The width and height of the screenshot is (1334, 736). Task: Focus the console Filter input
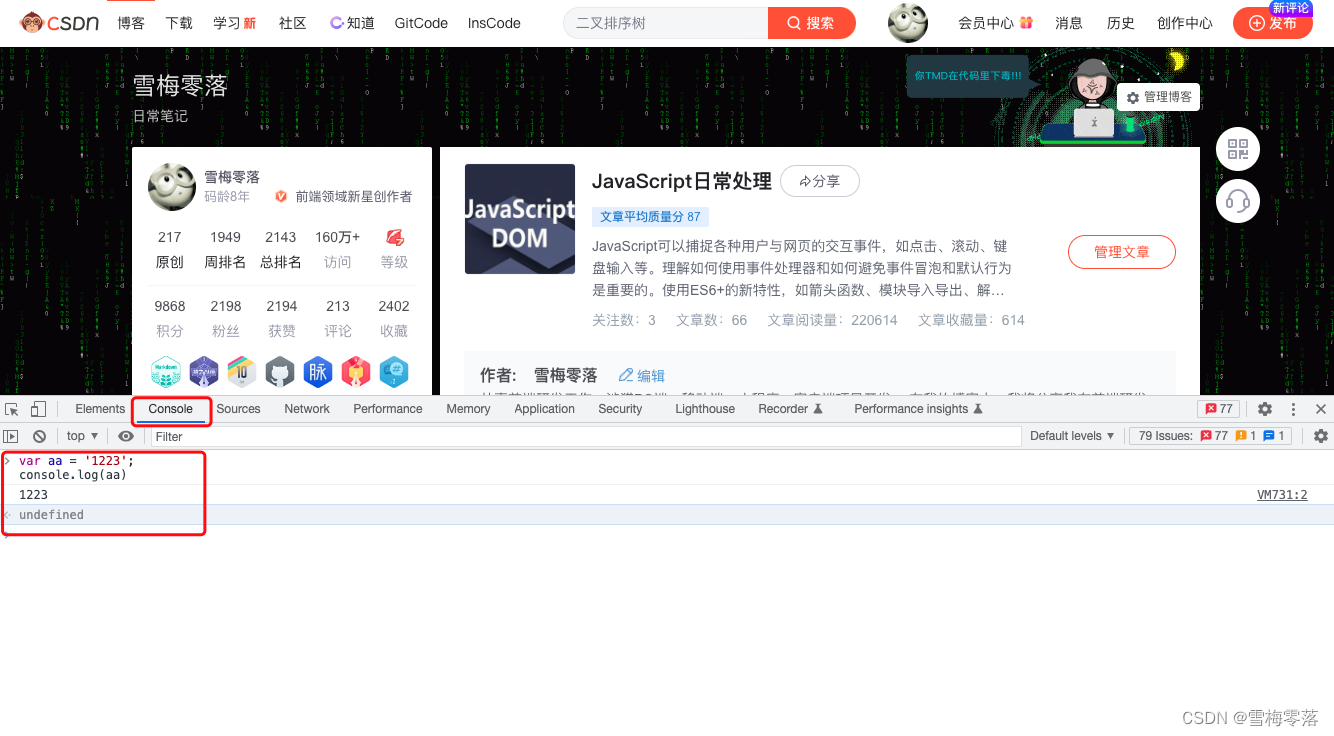tap(586, 436)
